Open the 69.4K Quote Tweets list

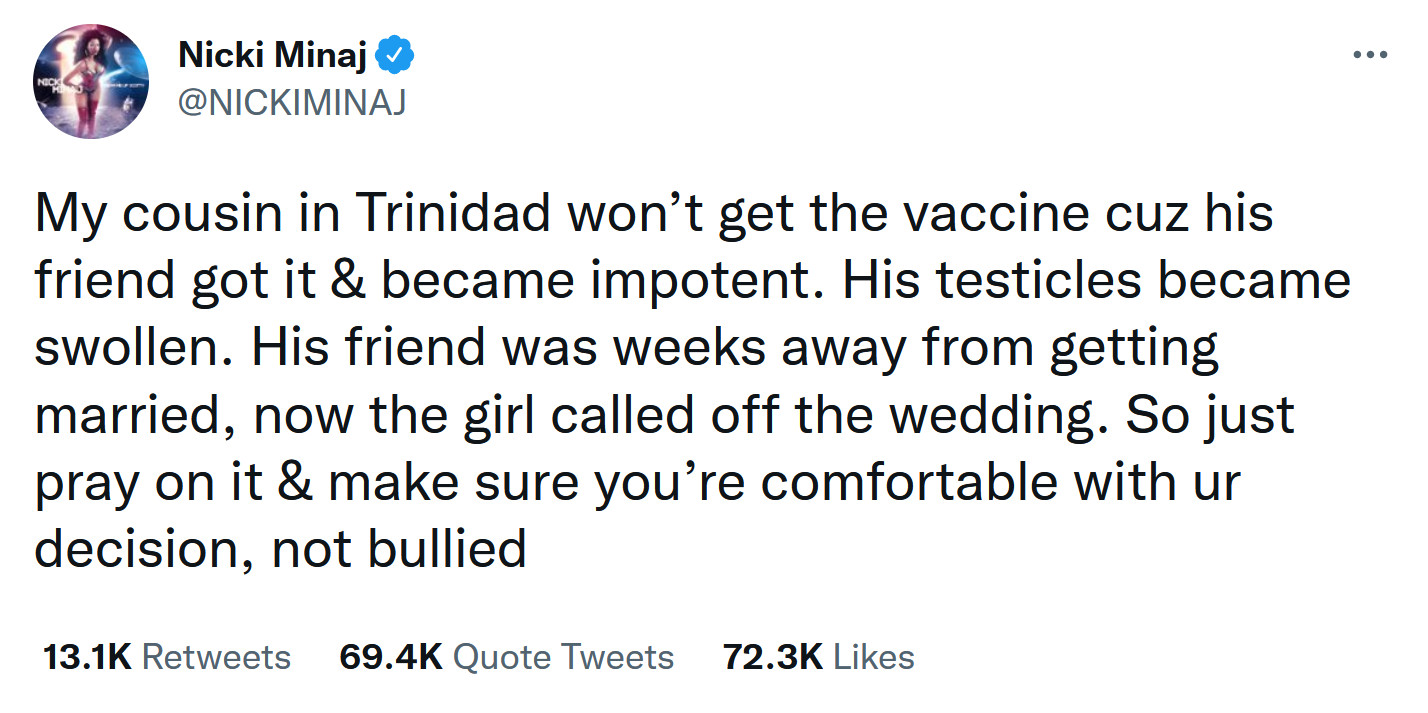click(506, 657)
